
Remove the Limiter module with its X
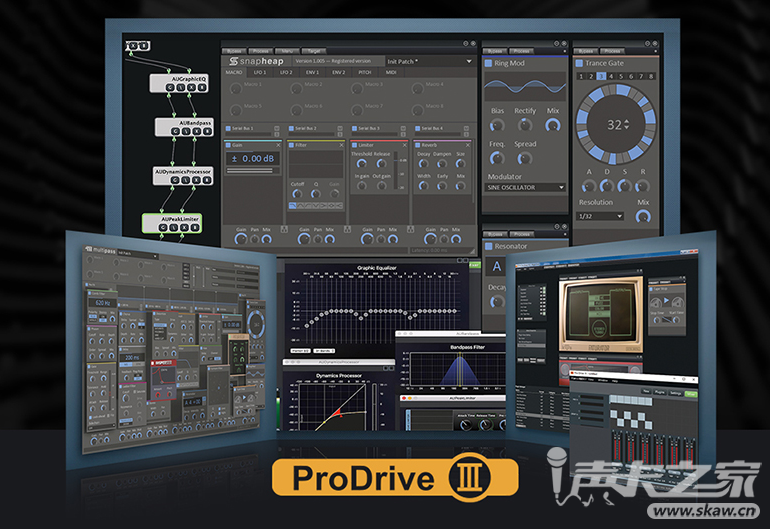[x=405, y=145]
